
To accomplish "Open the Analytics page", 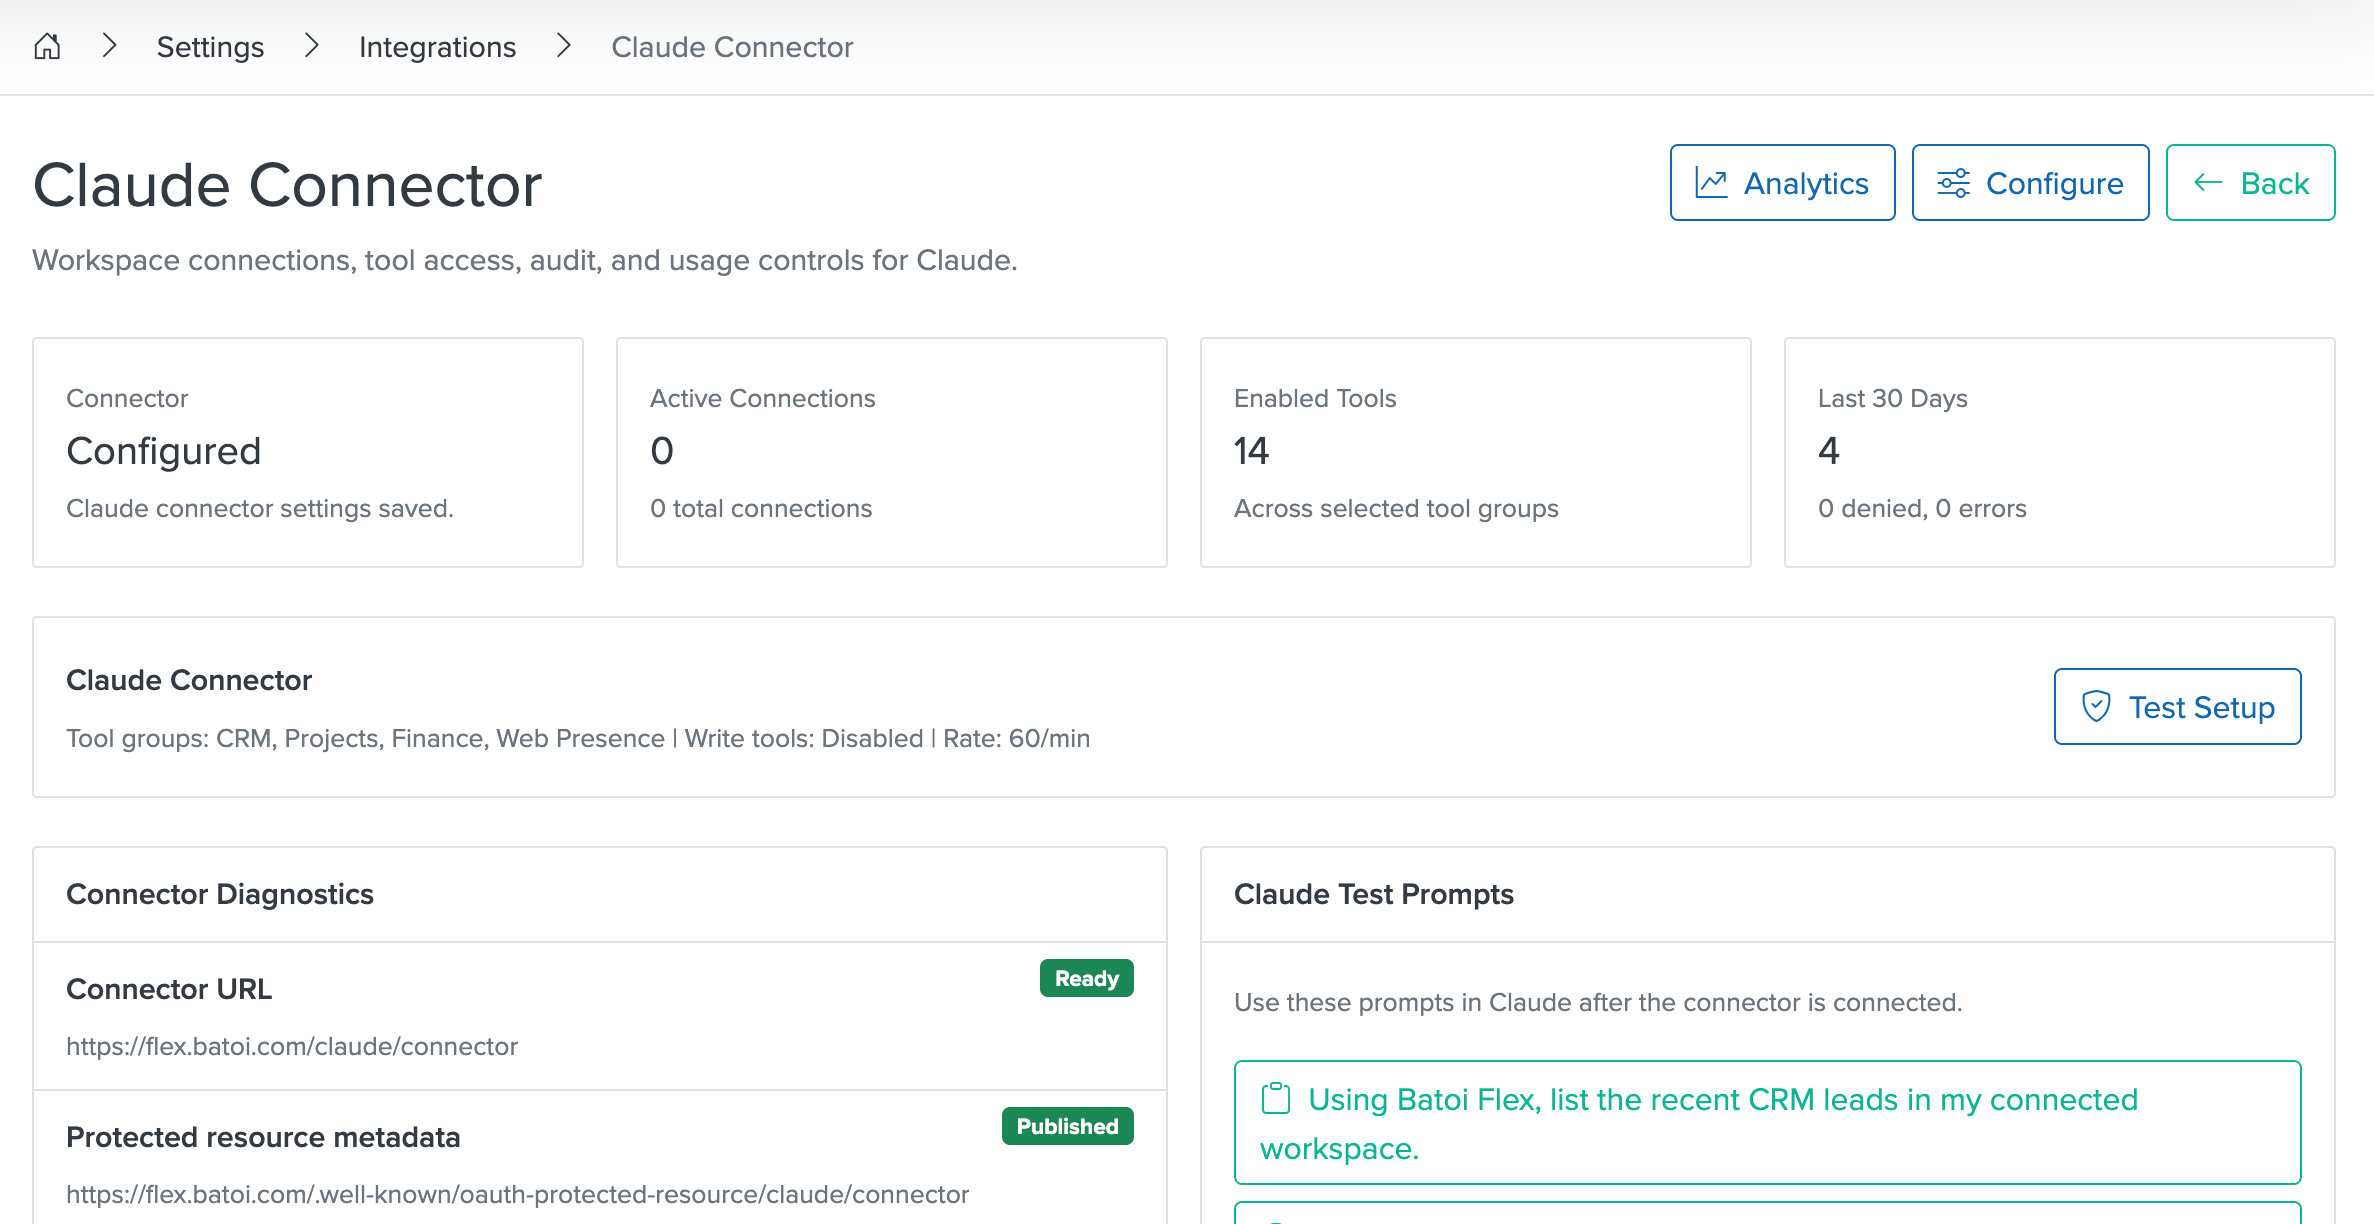I will [1782, 183].
